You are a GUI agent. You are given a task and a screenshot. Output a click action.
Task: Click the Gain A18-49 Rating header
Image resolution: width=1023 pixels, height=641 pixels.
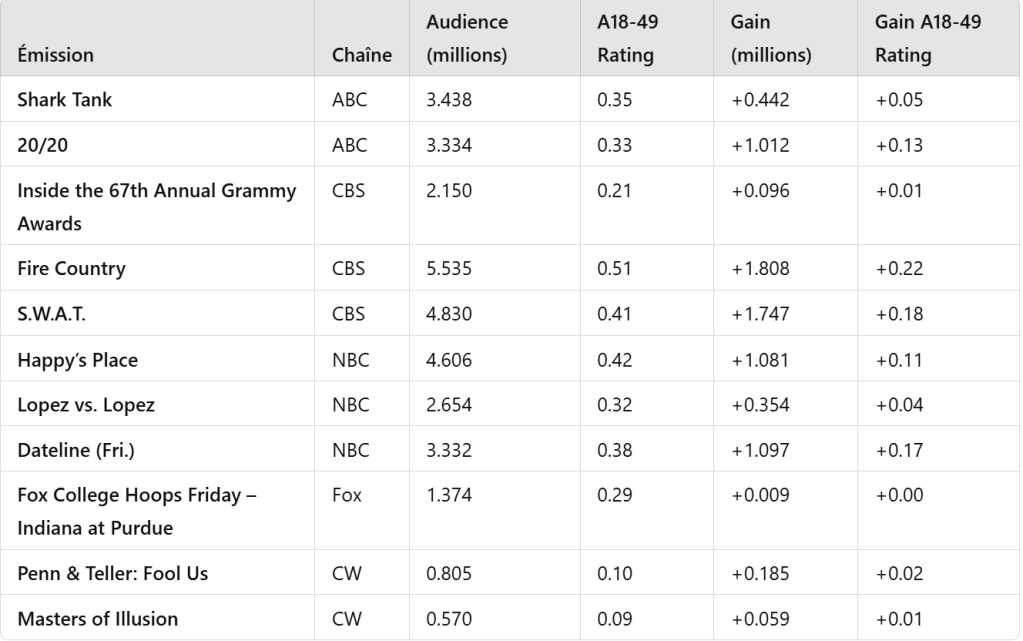[x=928, y=38]
